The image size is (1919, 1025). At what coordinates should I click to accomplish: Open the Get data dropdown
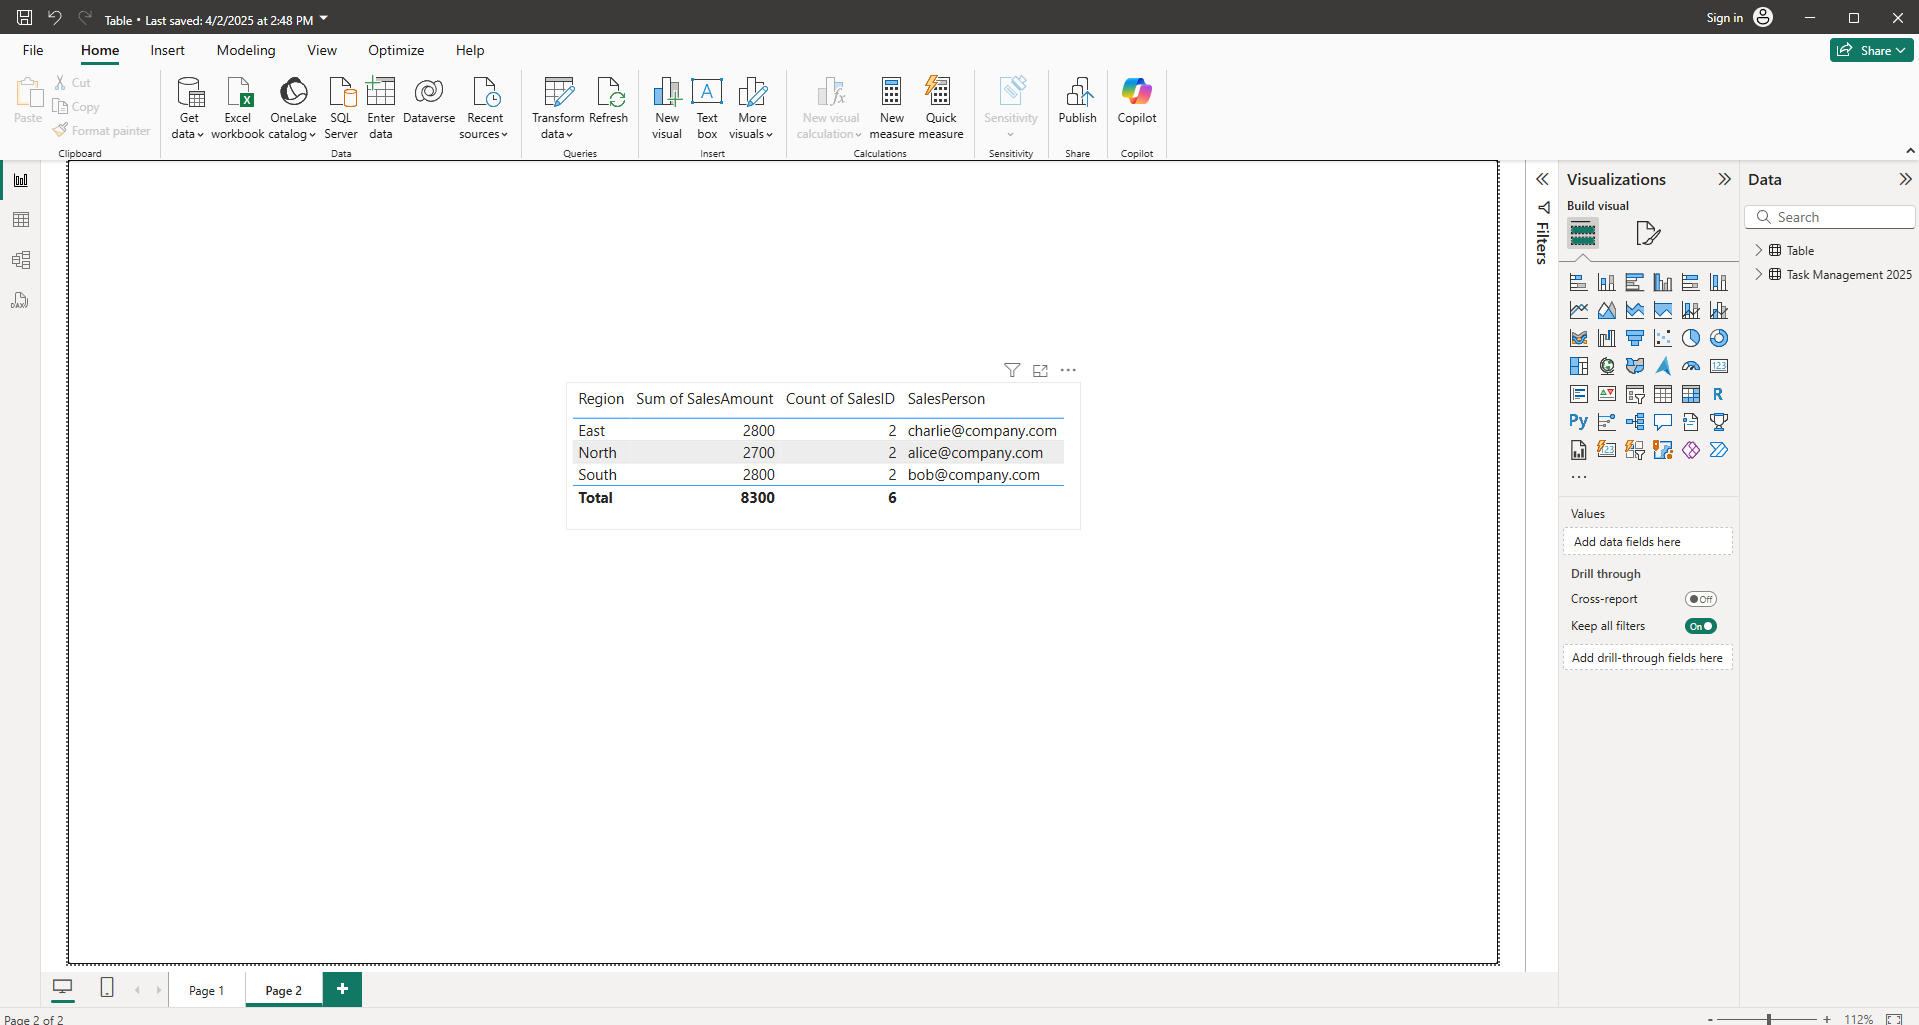coord(188,134)
